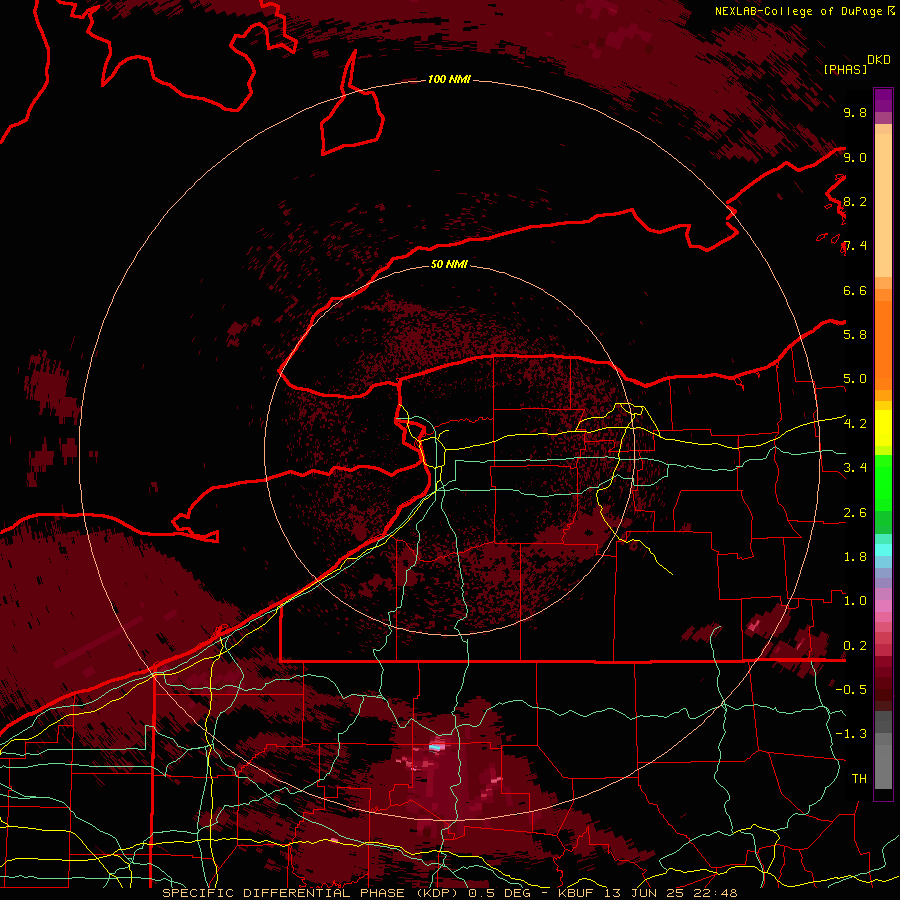900x900 pixels.
Task: Click the 100 NMI range ring label
Action: (x=449, y=79)
